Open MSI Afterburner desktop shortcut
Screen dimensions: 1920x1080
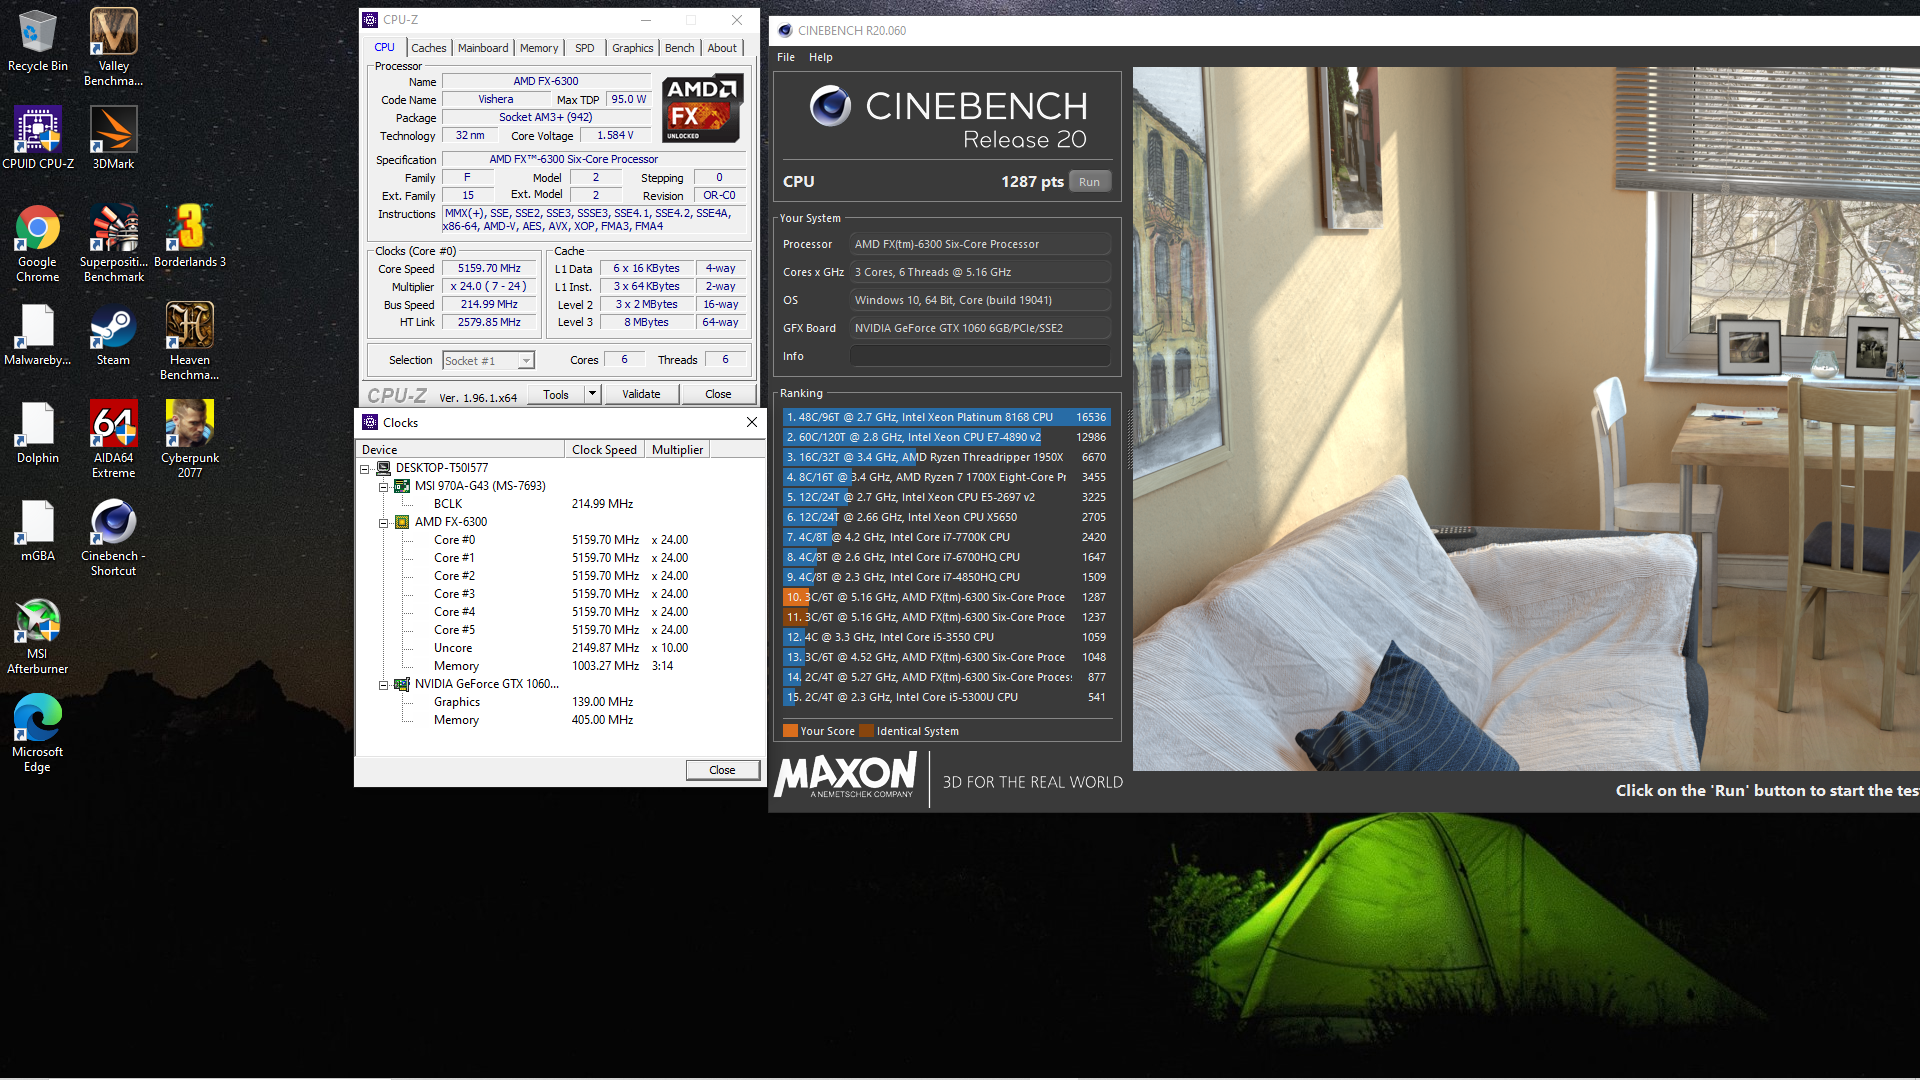pos(37,635)
